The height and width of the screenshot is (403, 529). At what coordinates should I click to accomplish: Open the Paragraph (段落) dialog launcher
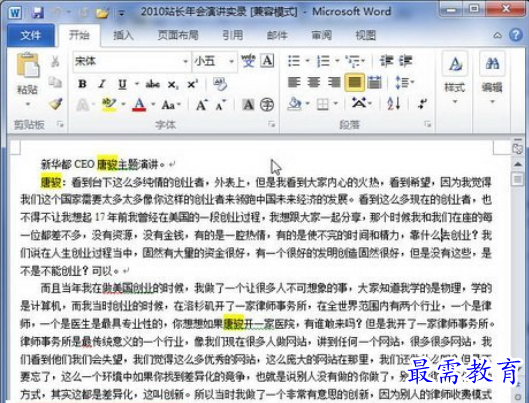tap(428, 124)
